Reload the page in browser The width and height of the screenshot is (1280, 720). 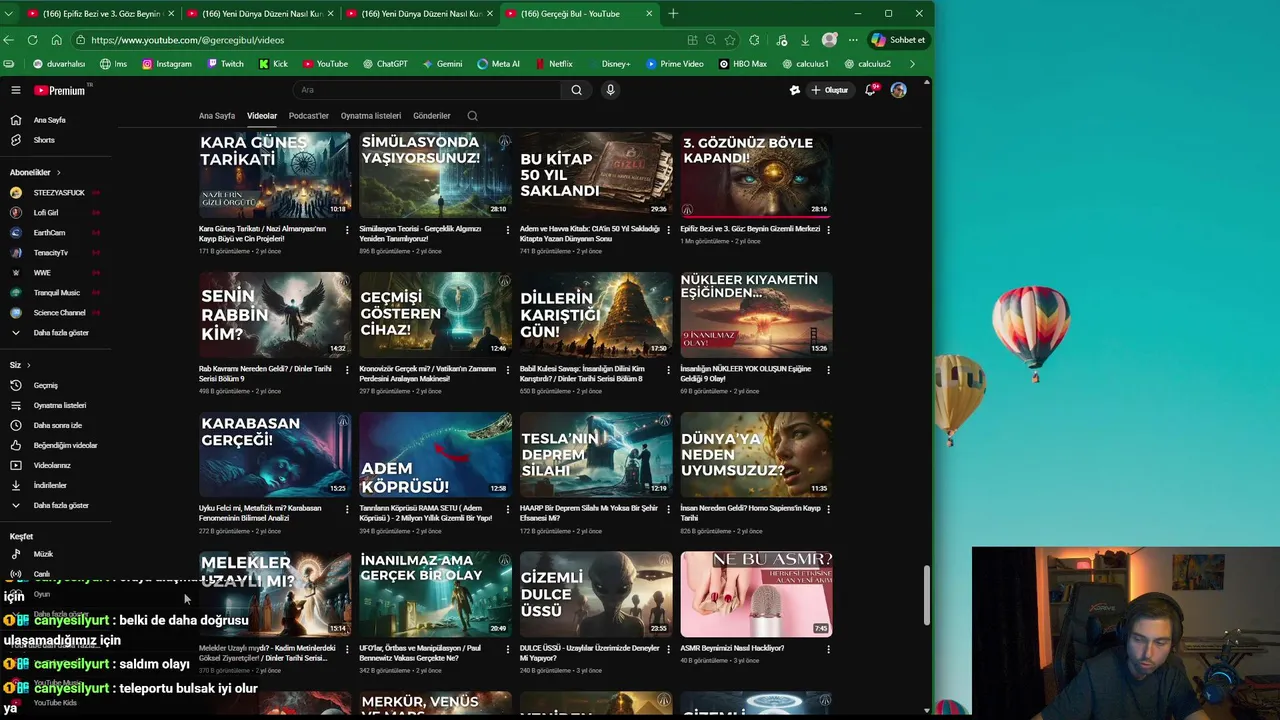[32, 40]
